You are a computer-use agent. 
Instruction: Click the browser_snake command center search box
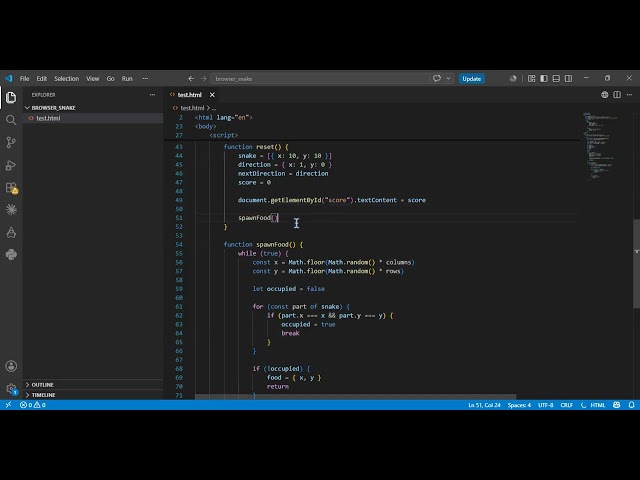pos(320,78)
